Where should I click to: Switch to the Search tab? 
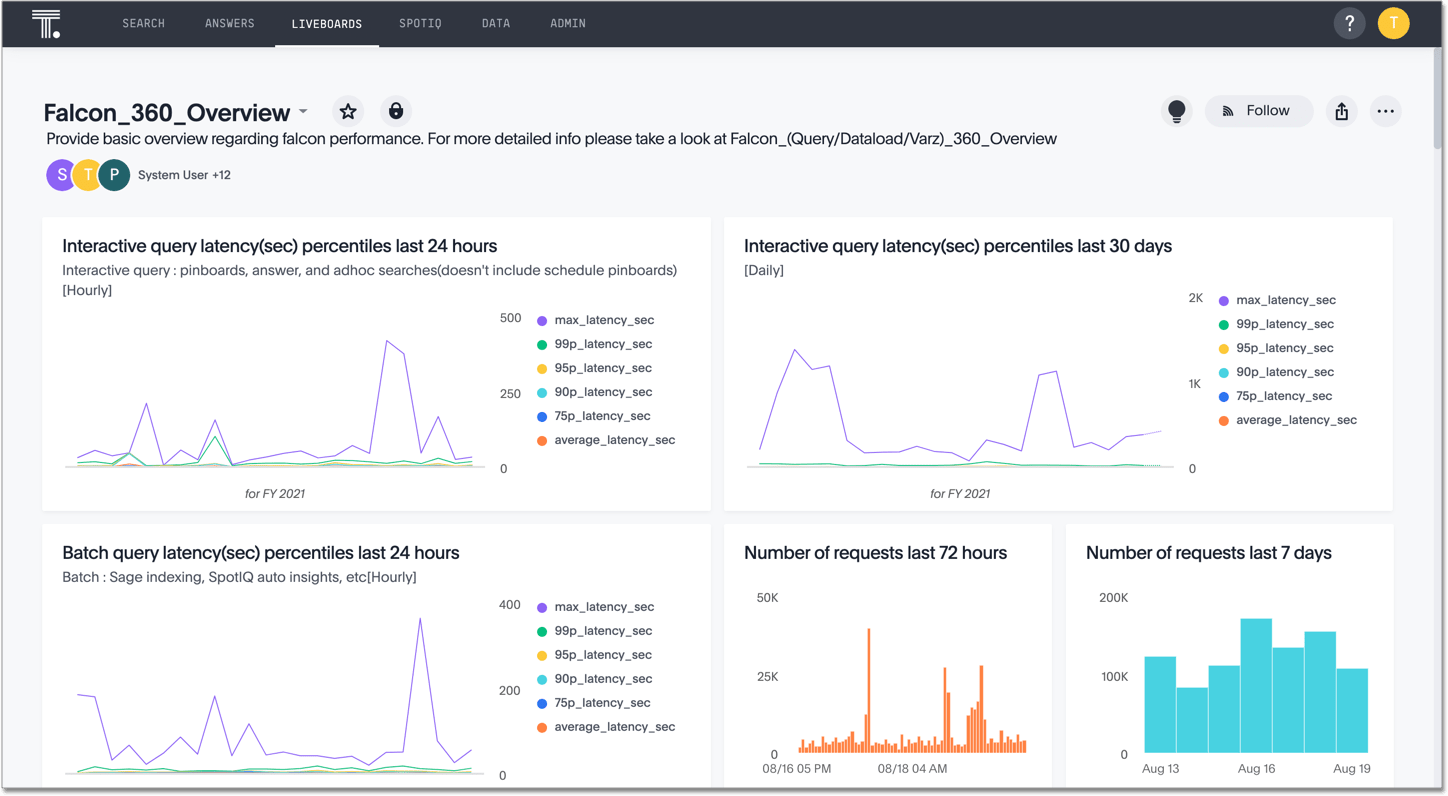[x=143, y=23]
